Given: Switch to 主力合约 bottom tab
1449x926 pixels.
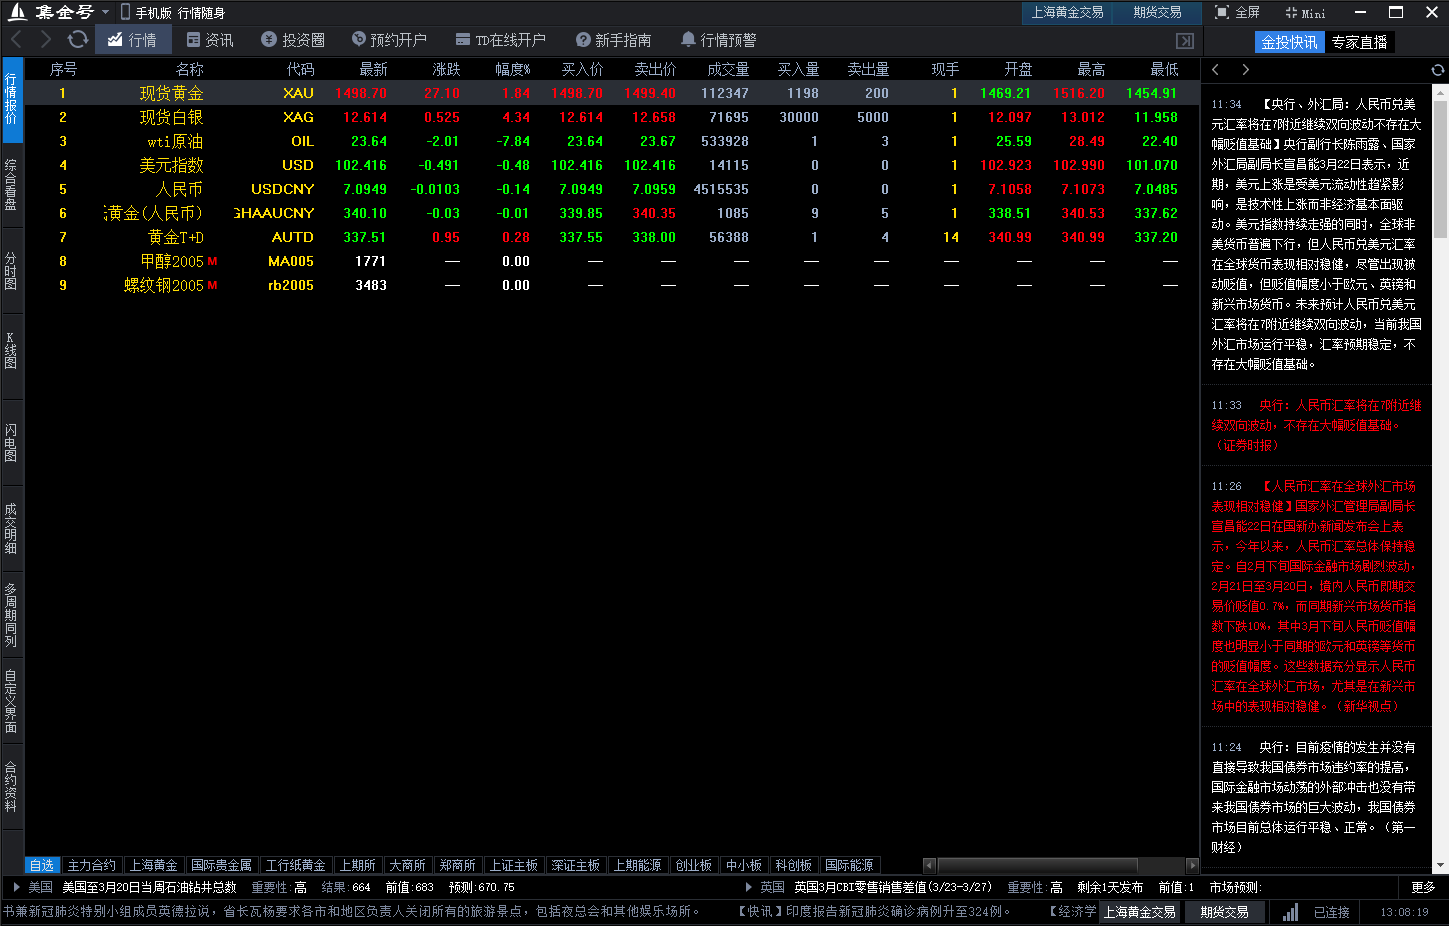Looking at the screenshot, I should click(x=92, y=865).
